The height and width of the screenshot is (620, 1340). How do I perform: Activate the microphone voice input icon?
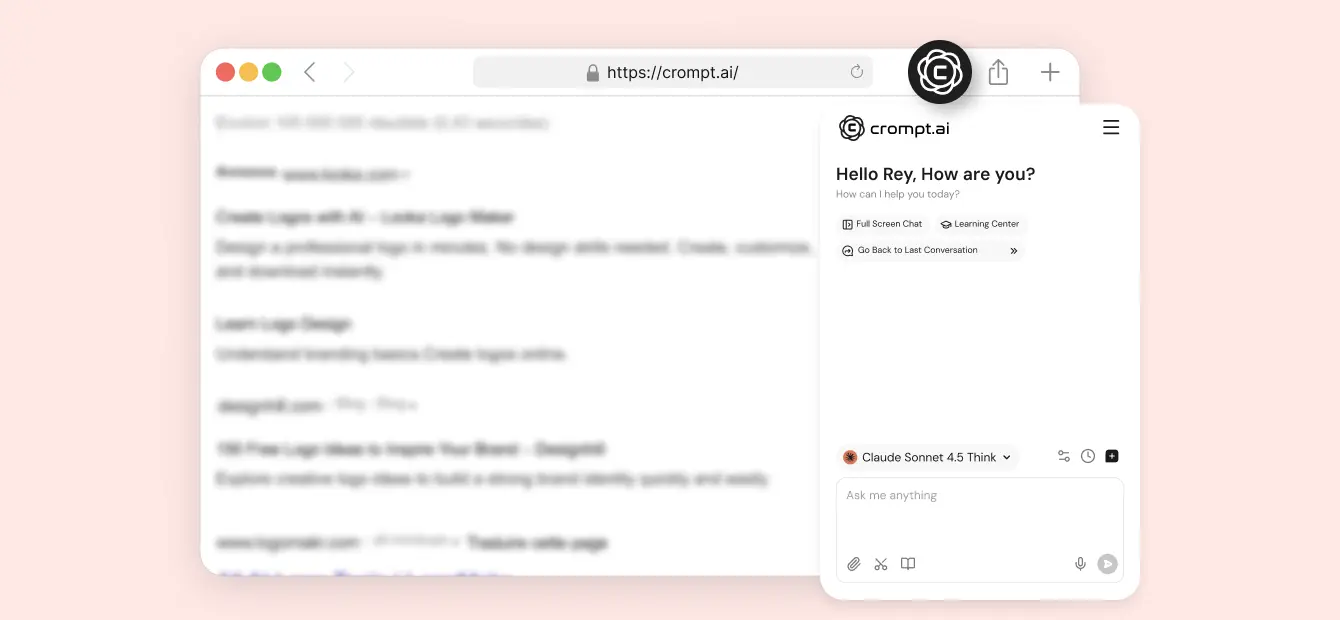tap(1080, 564)
